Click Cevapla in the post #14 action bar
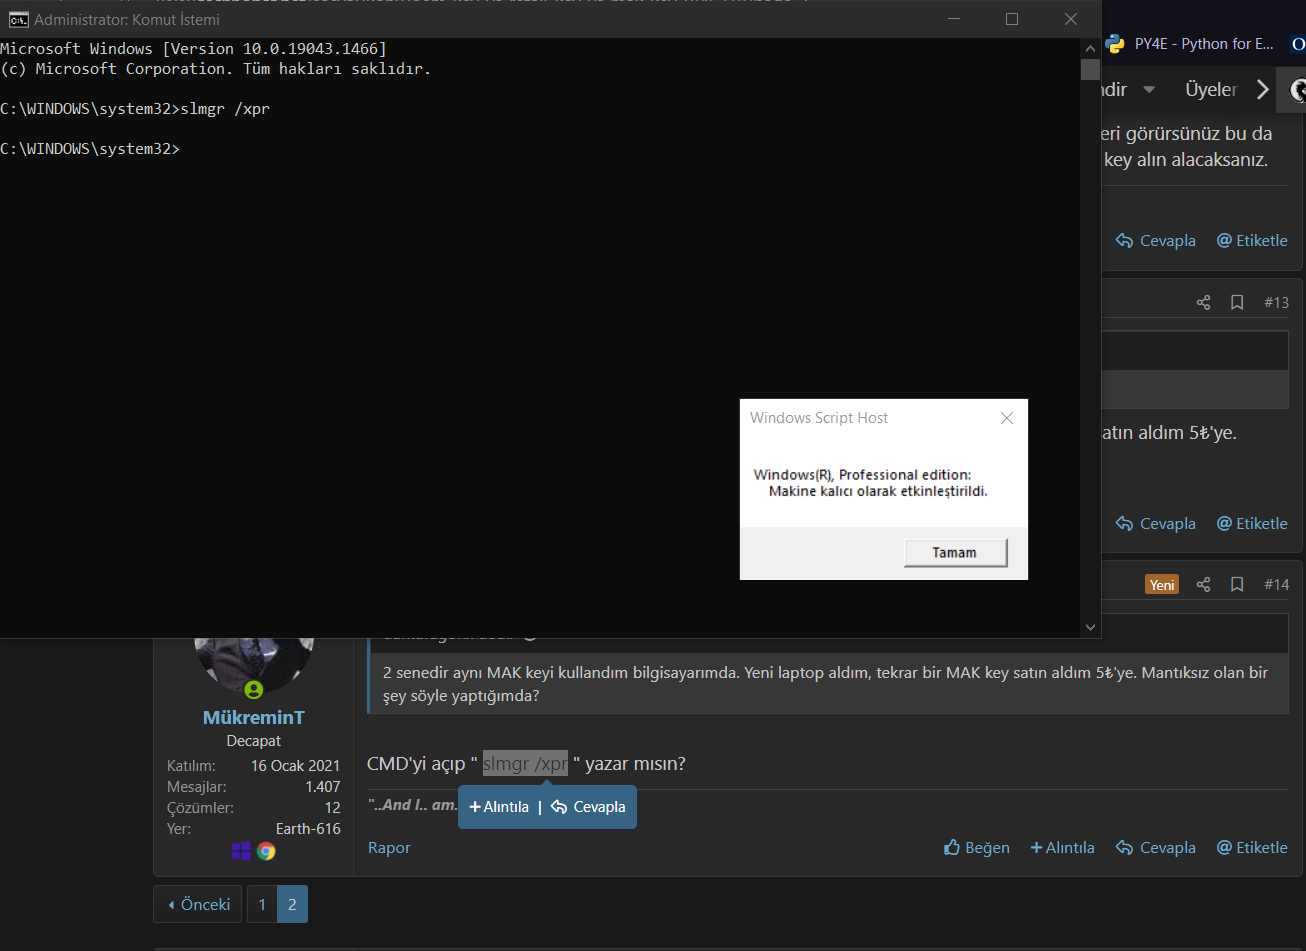Screen dimensions: 1306x951 tap(1156, 848)
